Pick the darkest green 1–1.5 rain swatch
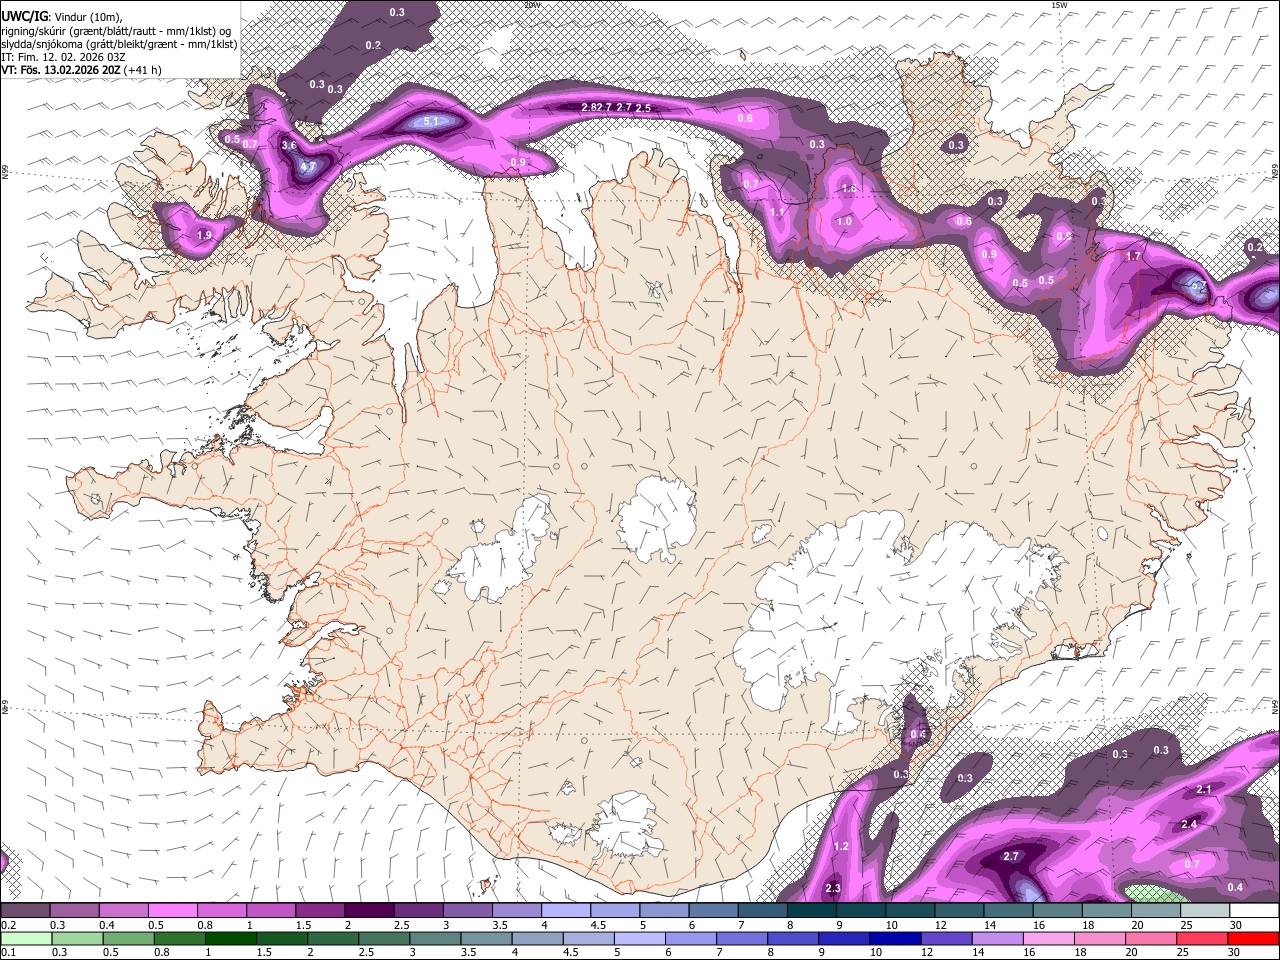 pyautogui.click(x=230, y=938)
